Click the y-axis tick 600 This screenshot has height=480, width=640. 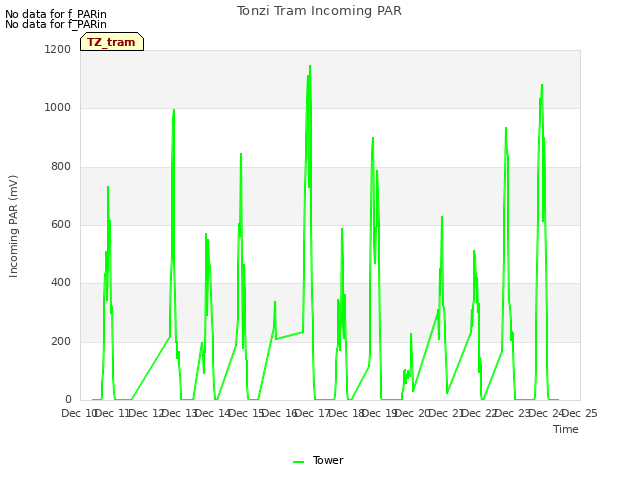click(61, 224)
